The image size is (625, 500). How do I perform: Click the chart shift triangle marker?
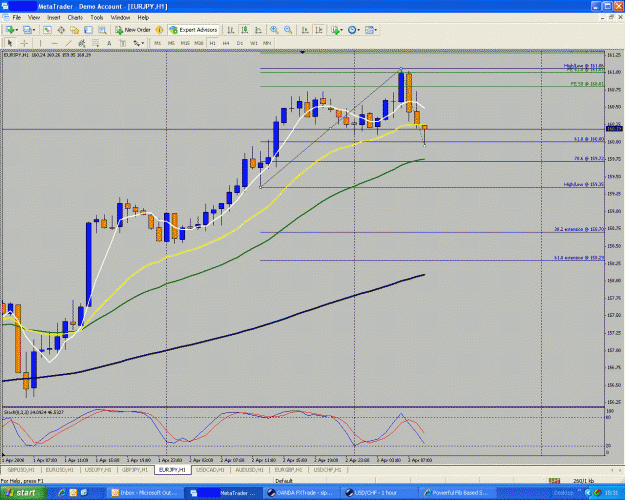303,52
